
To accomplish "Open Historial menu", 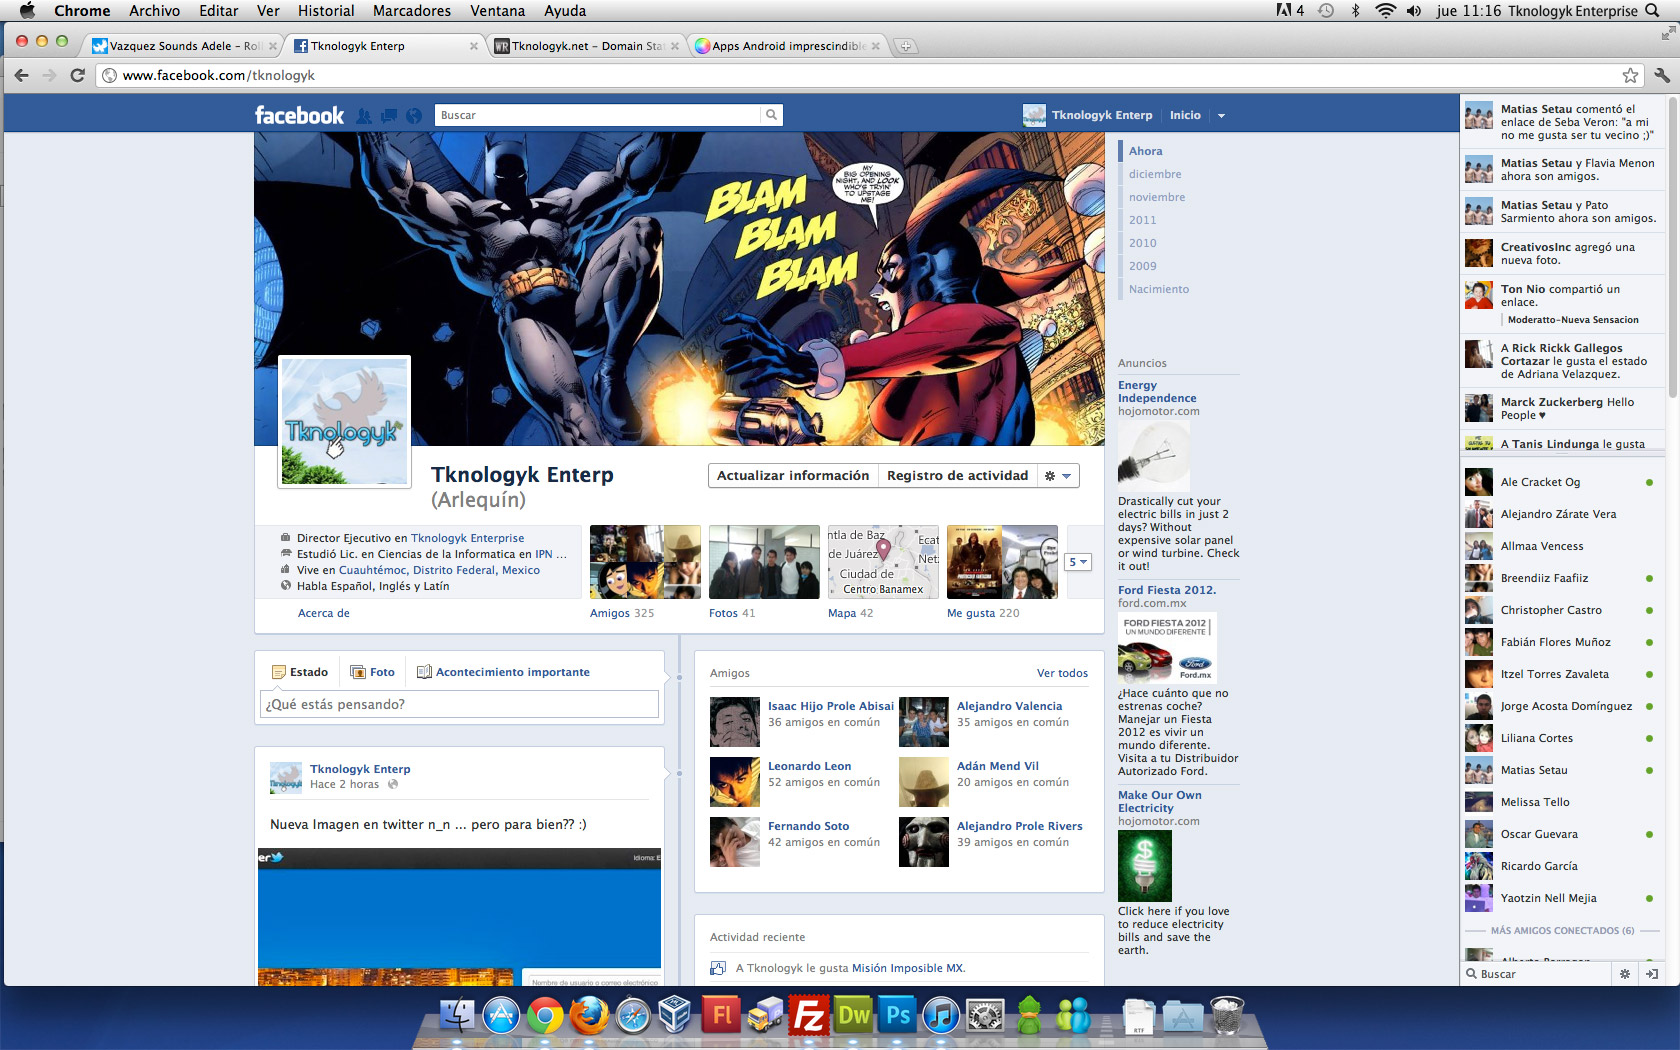I will pos(326,11).
